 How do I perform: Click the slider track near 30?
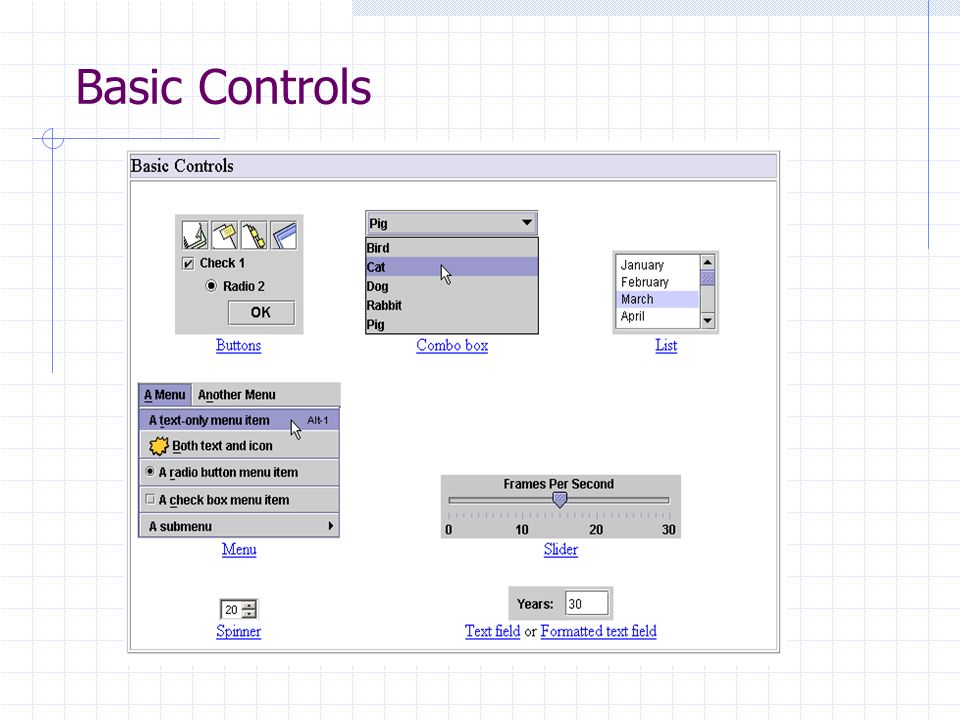[x=666, y=500]
